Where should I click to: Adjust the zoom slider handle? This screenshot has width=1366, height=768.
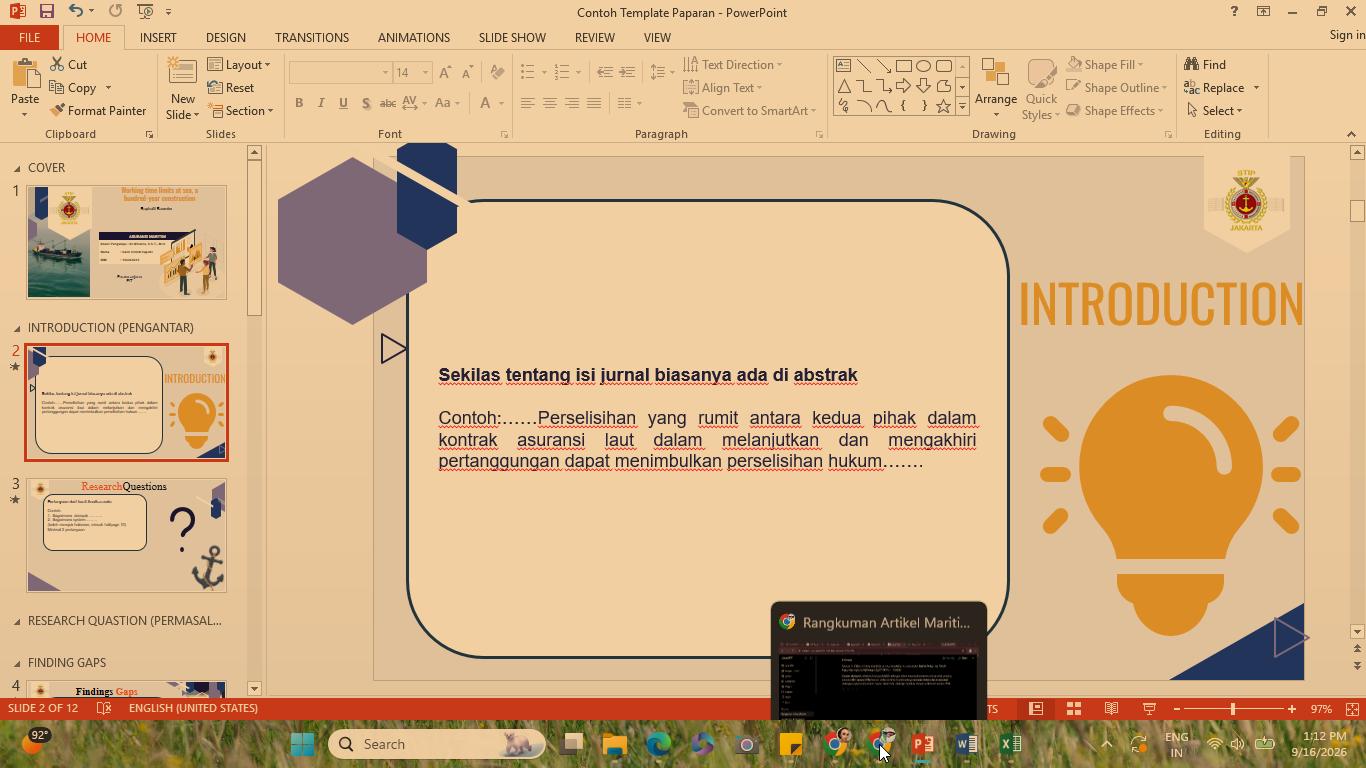point(1233,708)
